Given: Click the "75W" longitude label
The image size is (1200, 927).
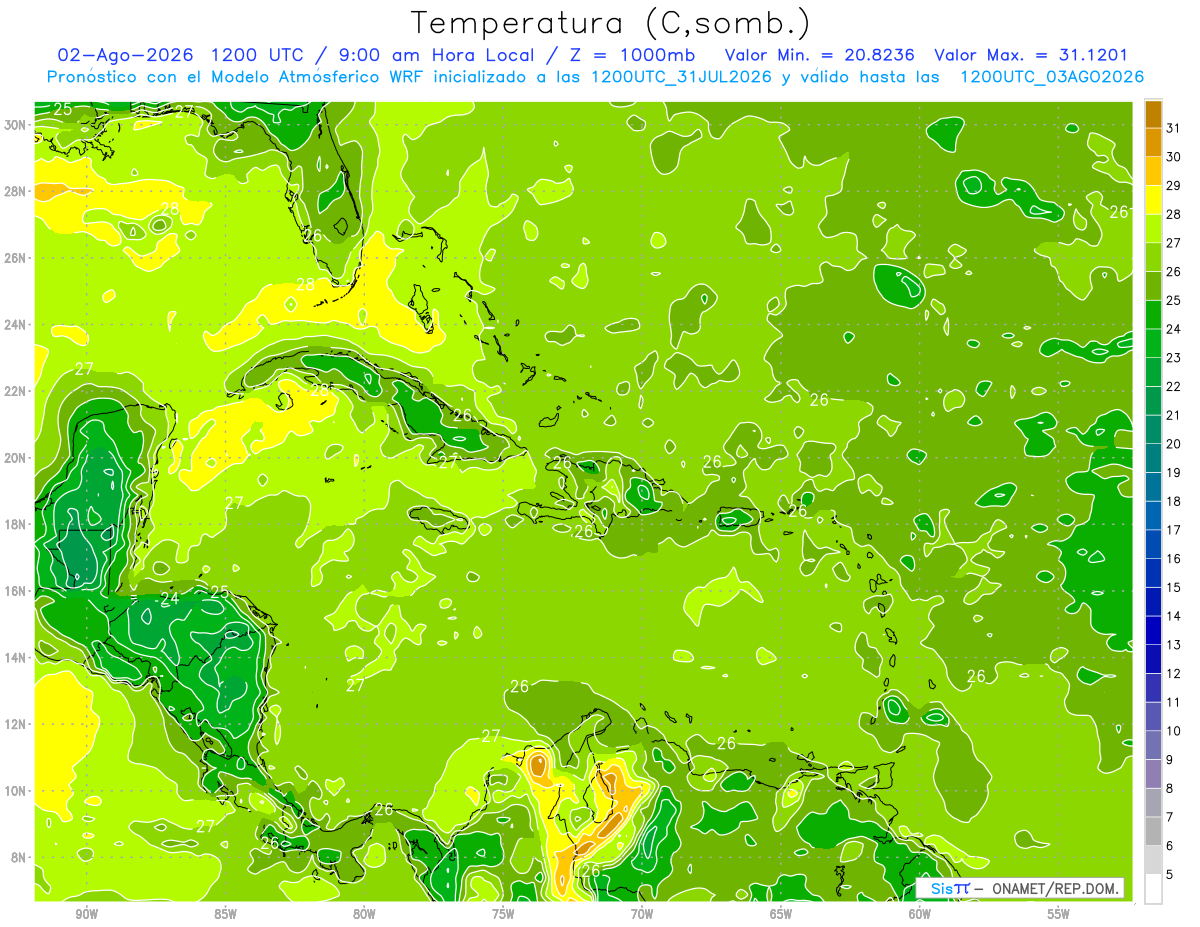Looking at the screenshot, I should pos(503,914).
